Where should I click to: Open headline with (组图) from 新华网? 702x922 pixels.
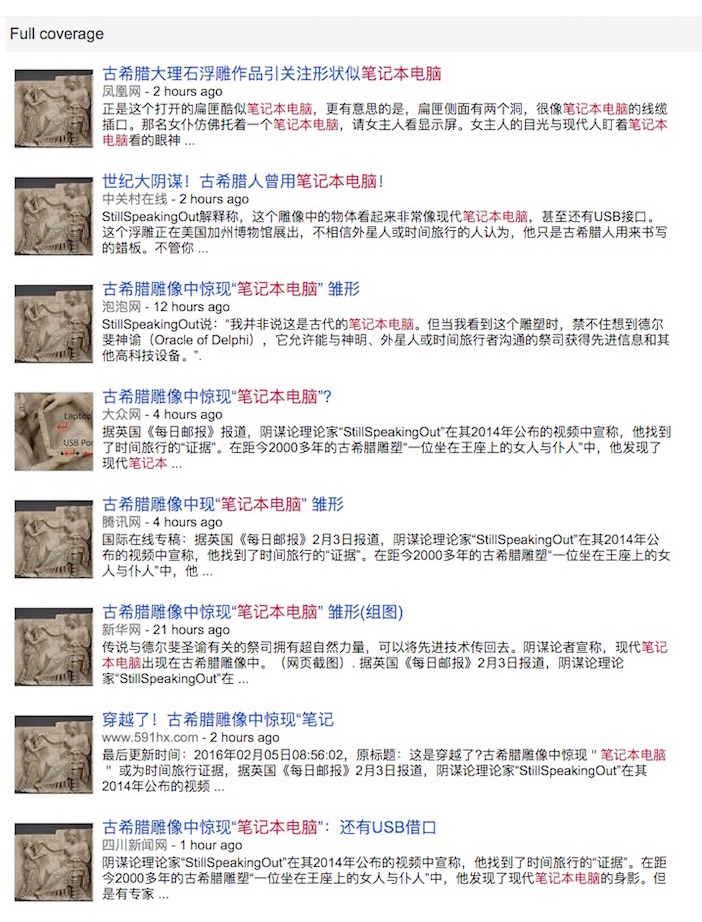coord(253,612)
